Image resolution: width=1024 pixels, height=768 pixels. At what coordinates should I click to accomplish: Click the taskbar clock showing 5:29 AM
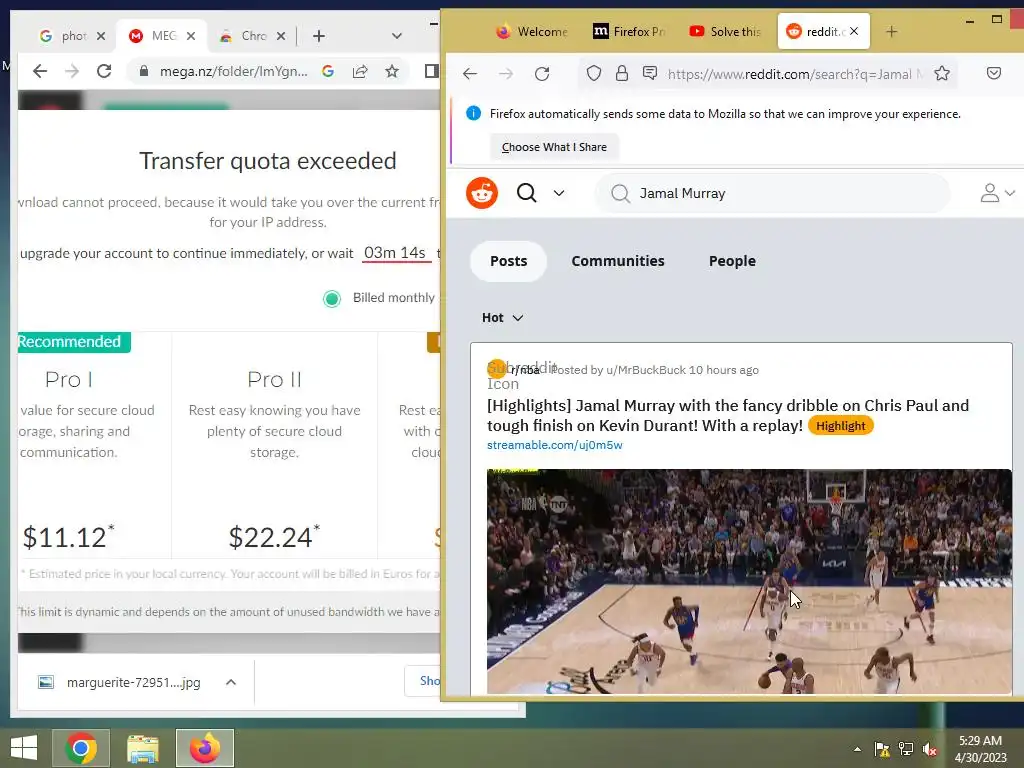(x=980, y=749)
